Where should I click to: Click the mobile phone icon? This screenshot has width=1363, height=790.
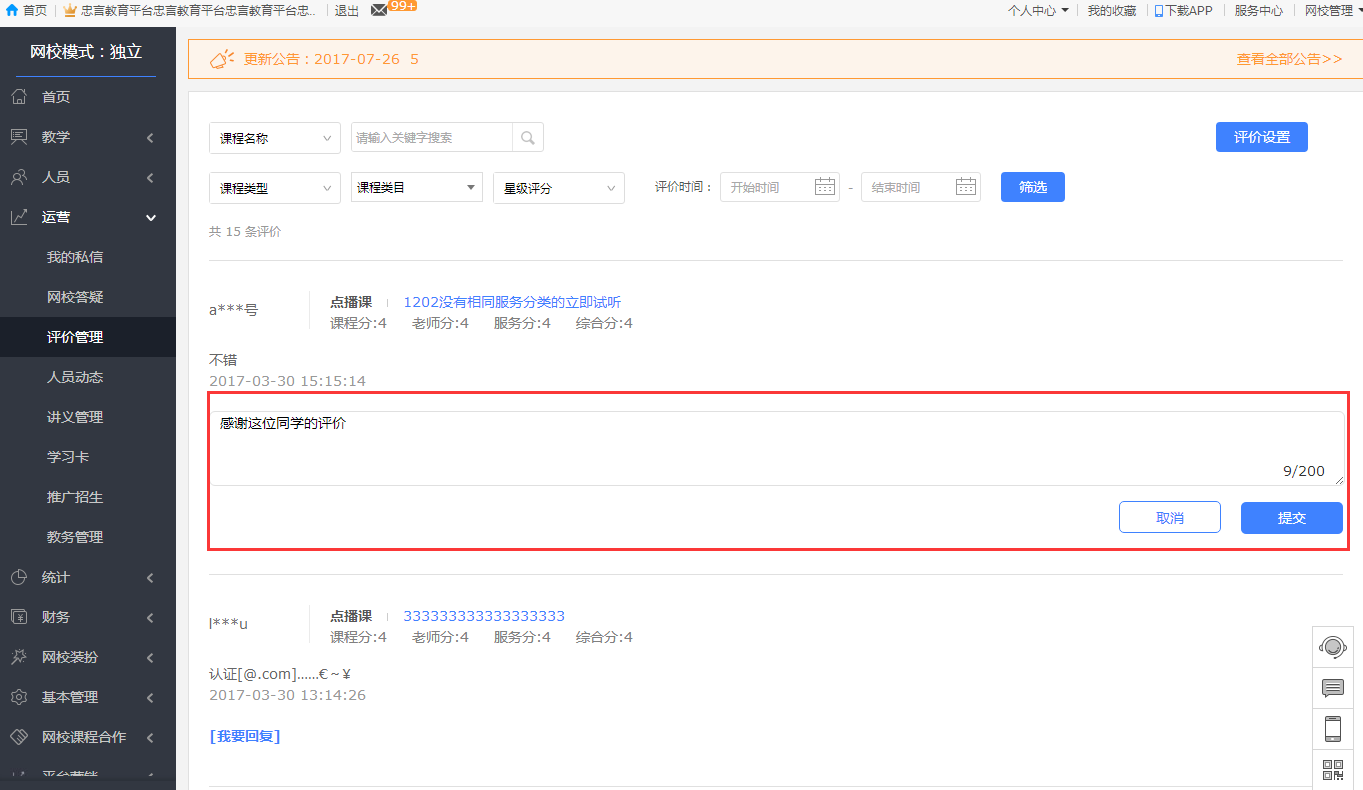[x=1332, y=729]
